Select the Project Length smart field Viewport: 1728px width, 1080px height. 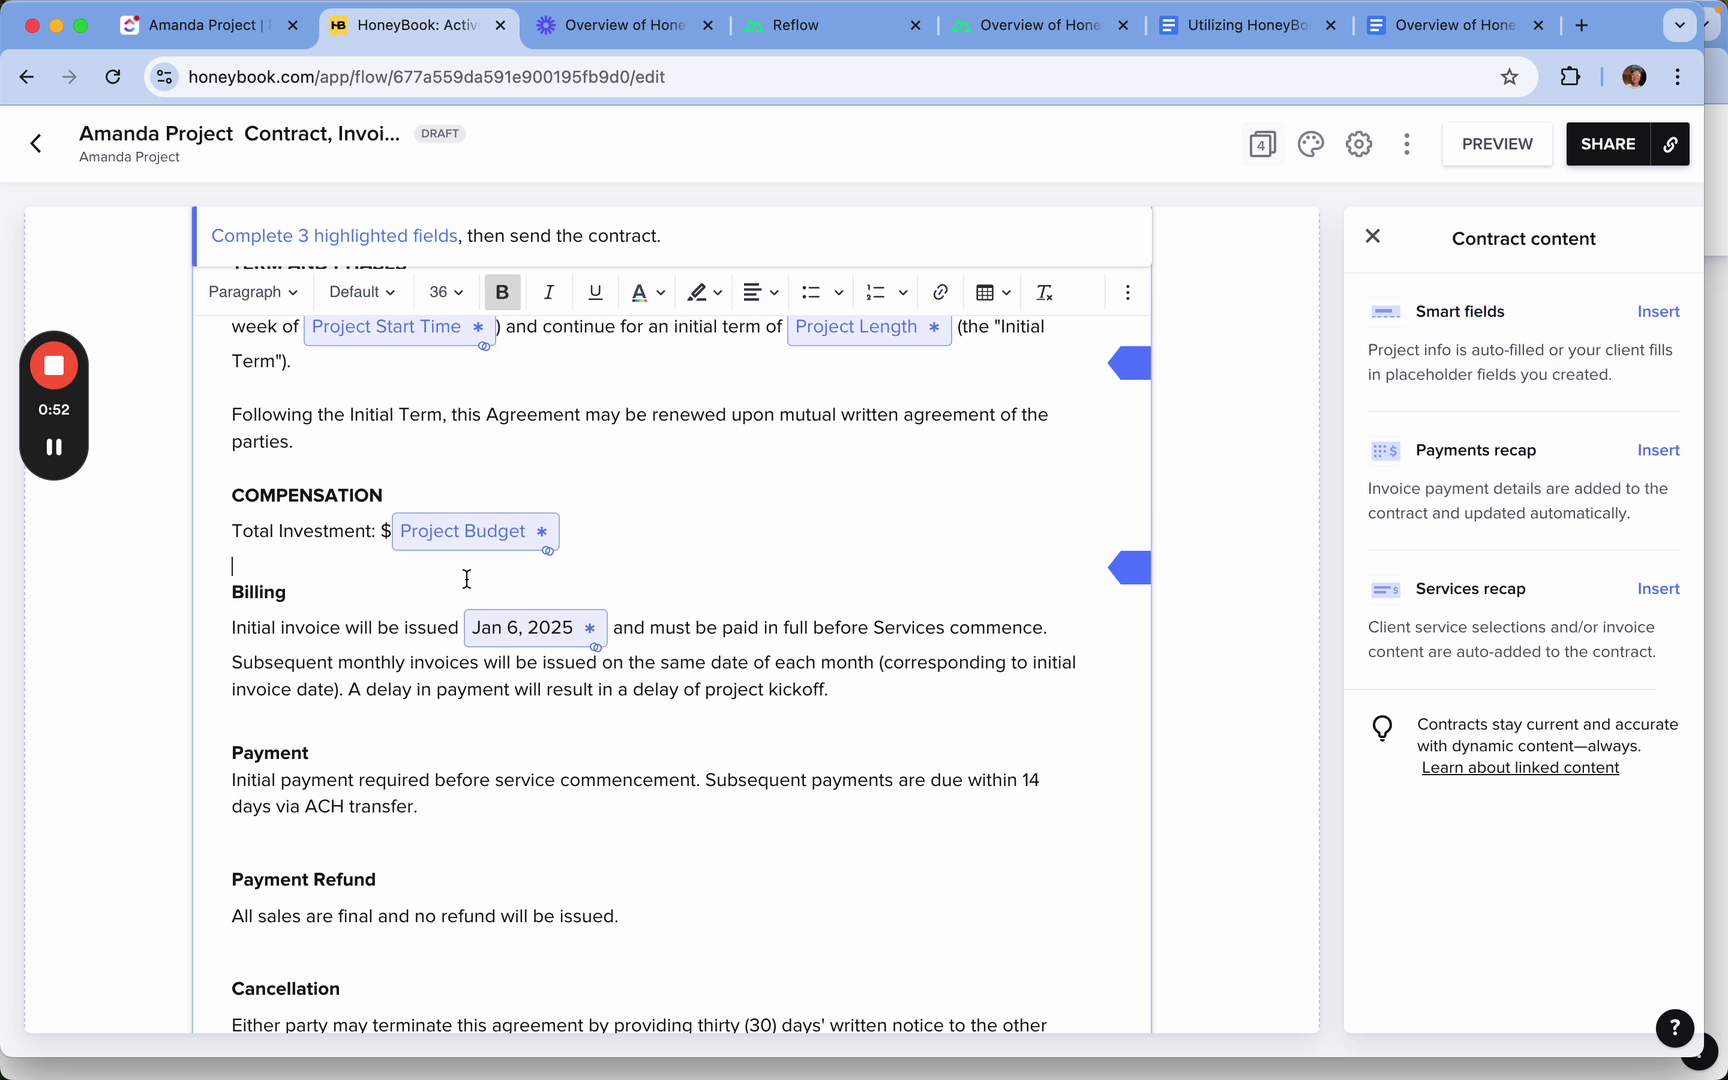coord(869,327)
